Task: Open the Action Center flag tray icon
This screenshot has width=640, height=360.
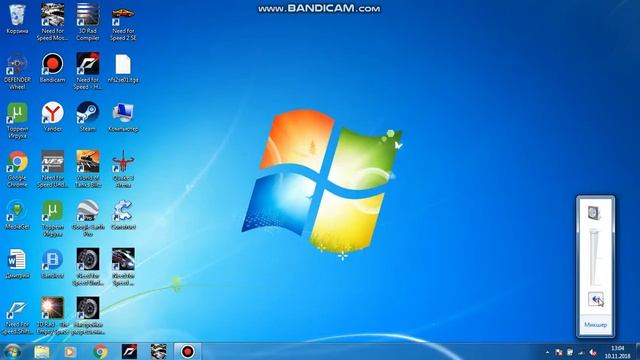Action: click(x=559, y=352)
